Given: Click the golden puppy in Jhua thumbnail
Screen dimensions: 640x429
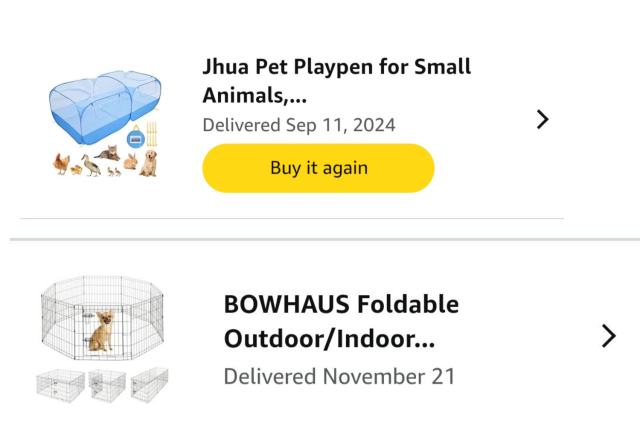Looking at the screenshot, I should pos(148,162).
